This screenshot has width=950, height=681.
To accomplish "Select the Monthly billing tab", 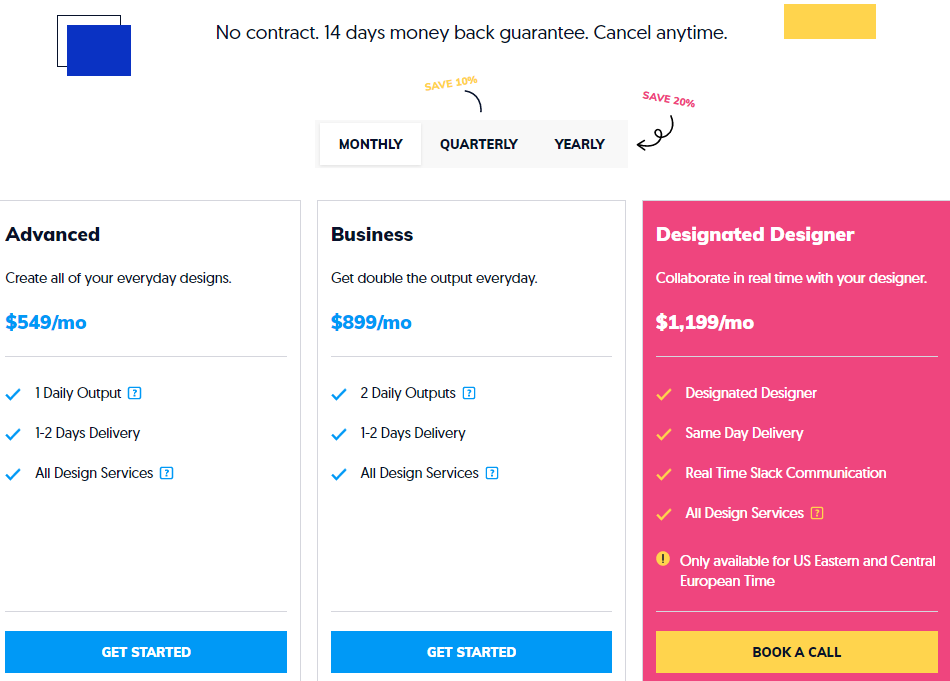I will pyautogui.click(x=370, y=144).
